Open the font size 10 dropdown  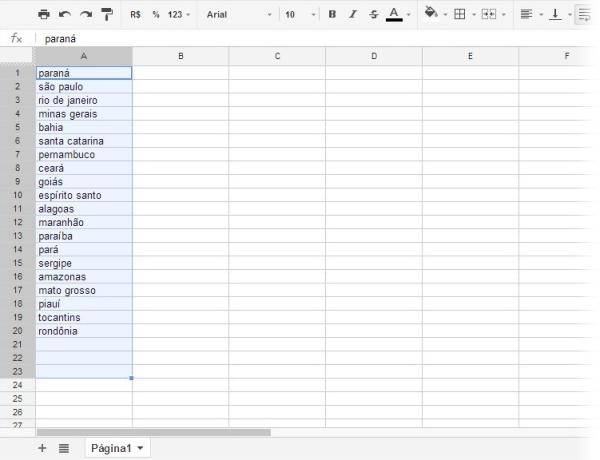(x=300, y=15)
